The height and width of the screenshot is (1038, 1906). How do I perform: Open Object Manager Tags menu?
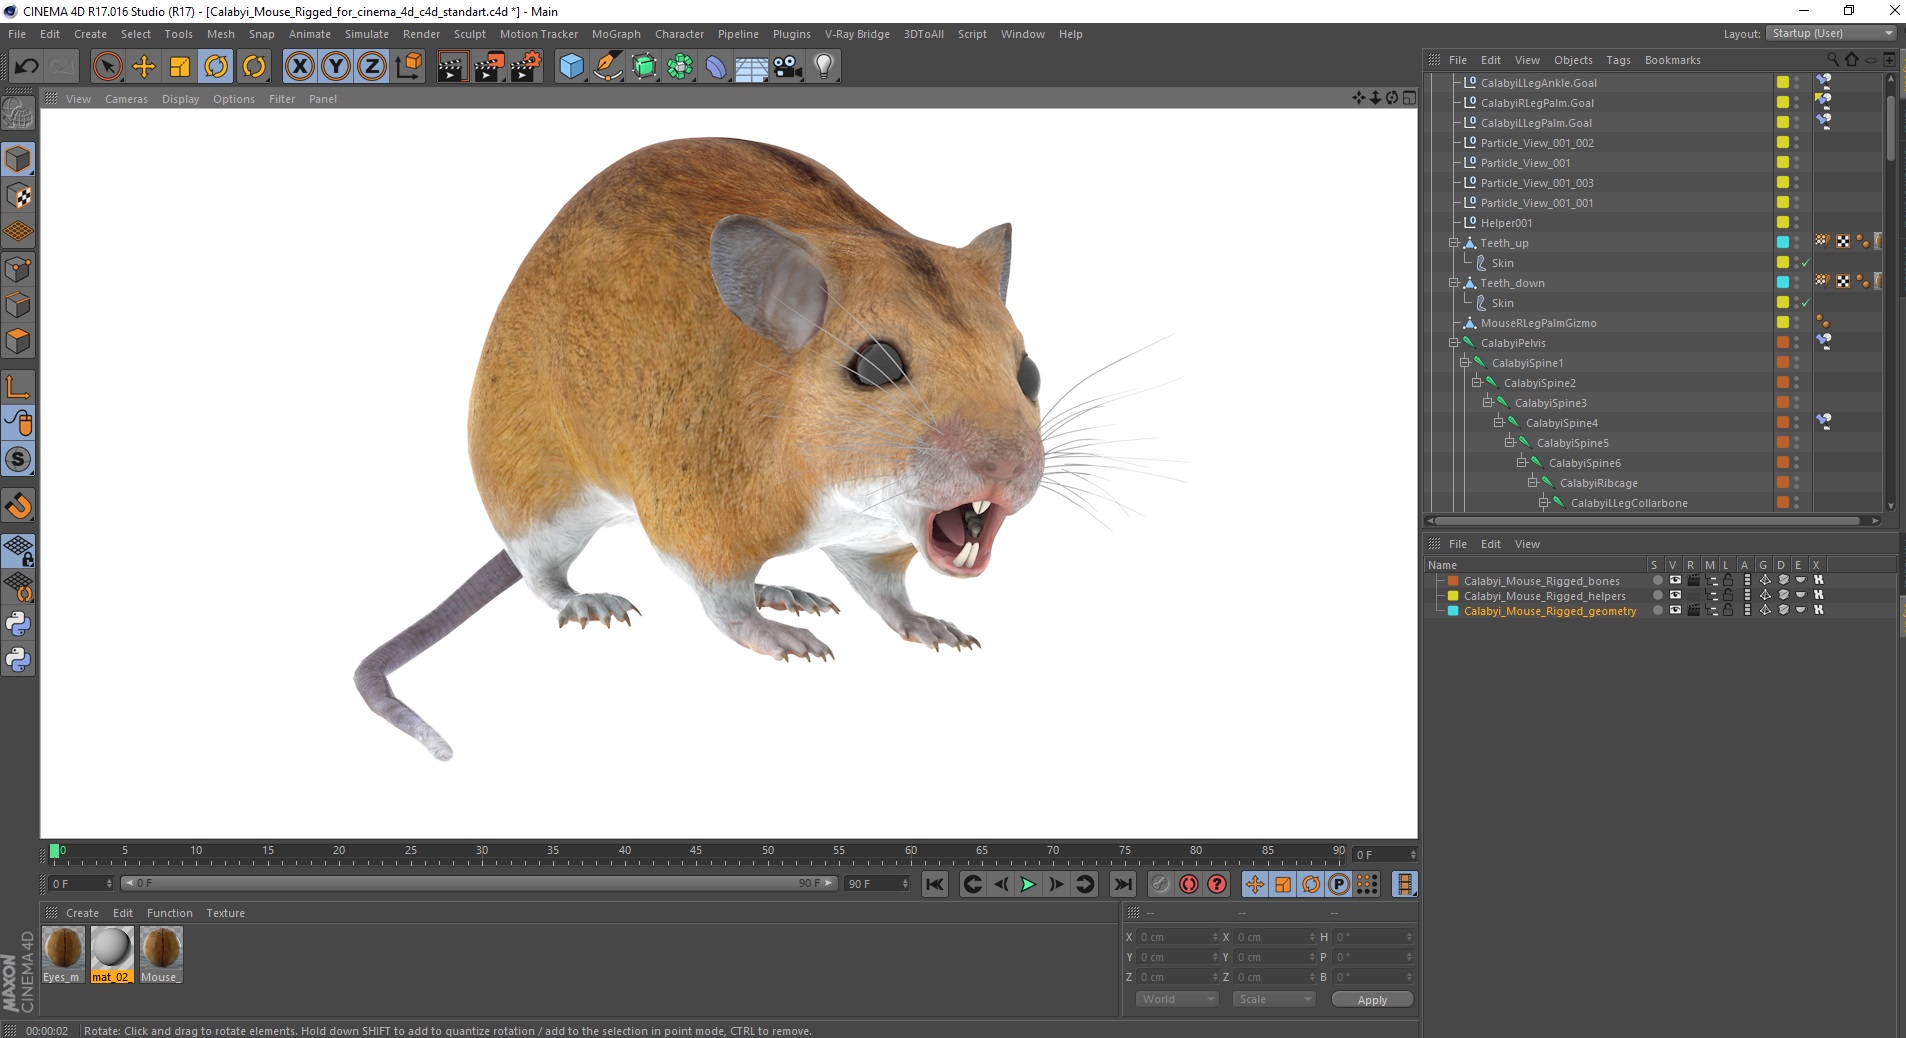pos(1618,60)
